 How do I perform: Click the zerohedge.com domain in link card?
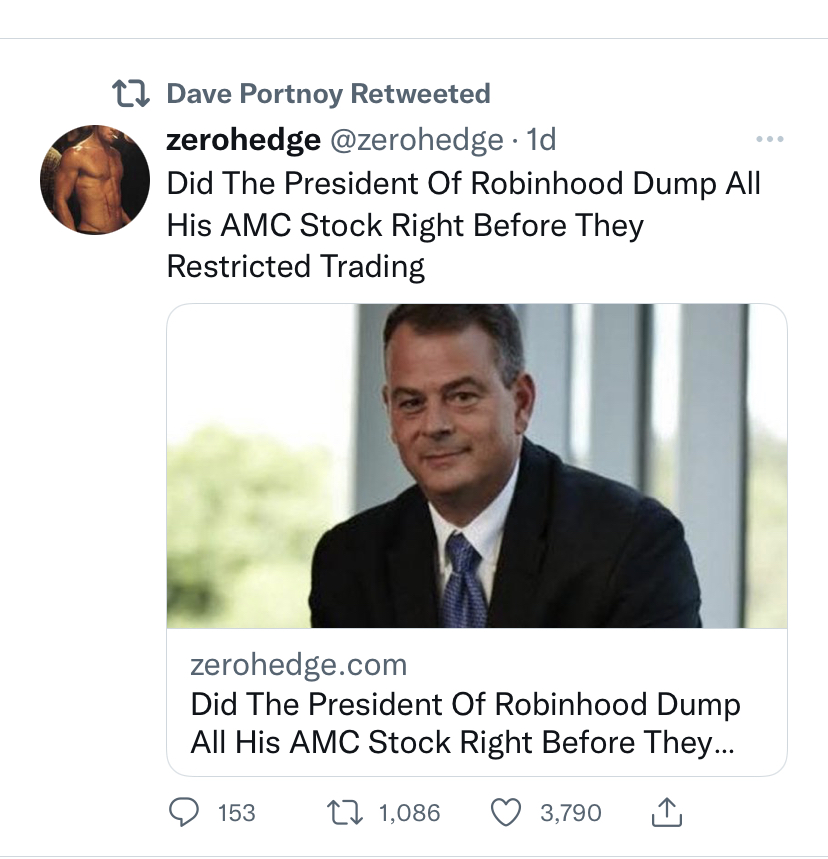(x=299, y=664)
